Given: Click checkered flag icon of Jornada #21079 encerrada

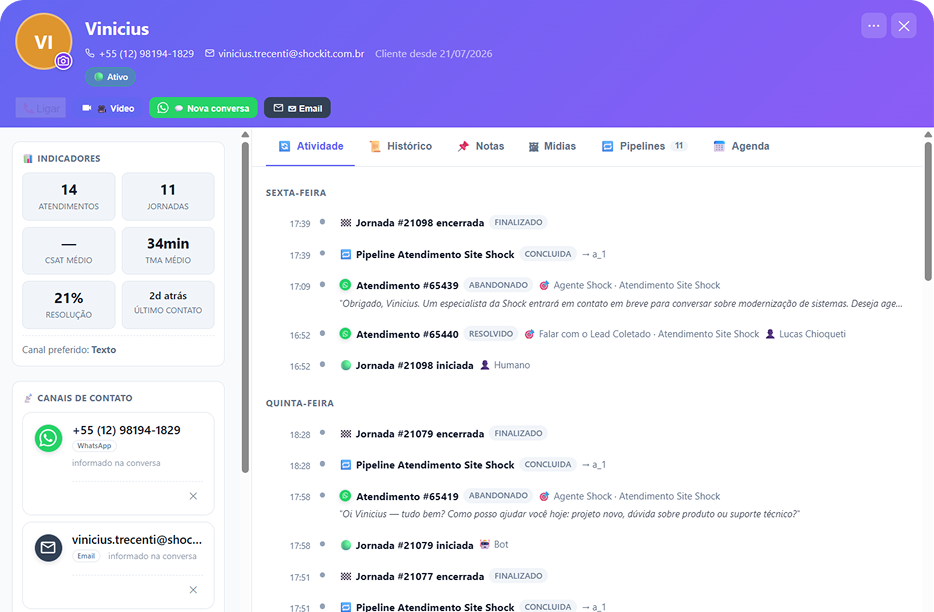Looking at the screenshot, I should [345, 434].
